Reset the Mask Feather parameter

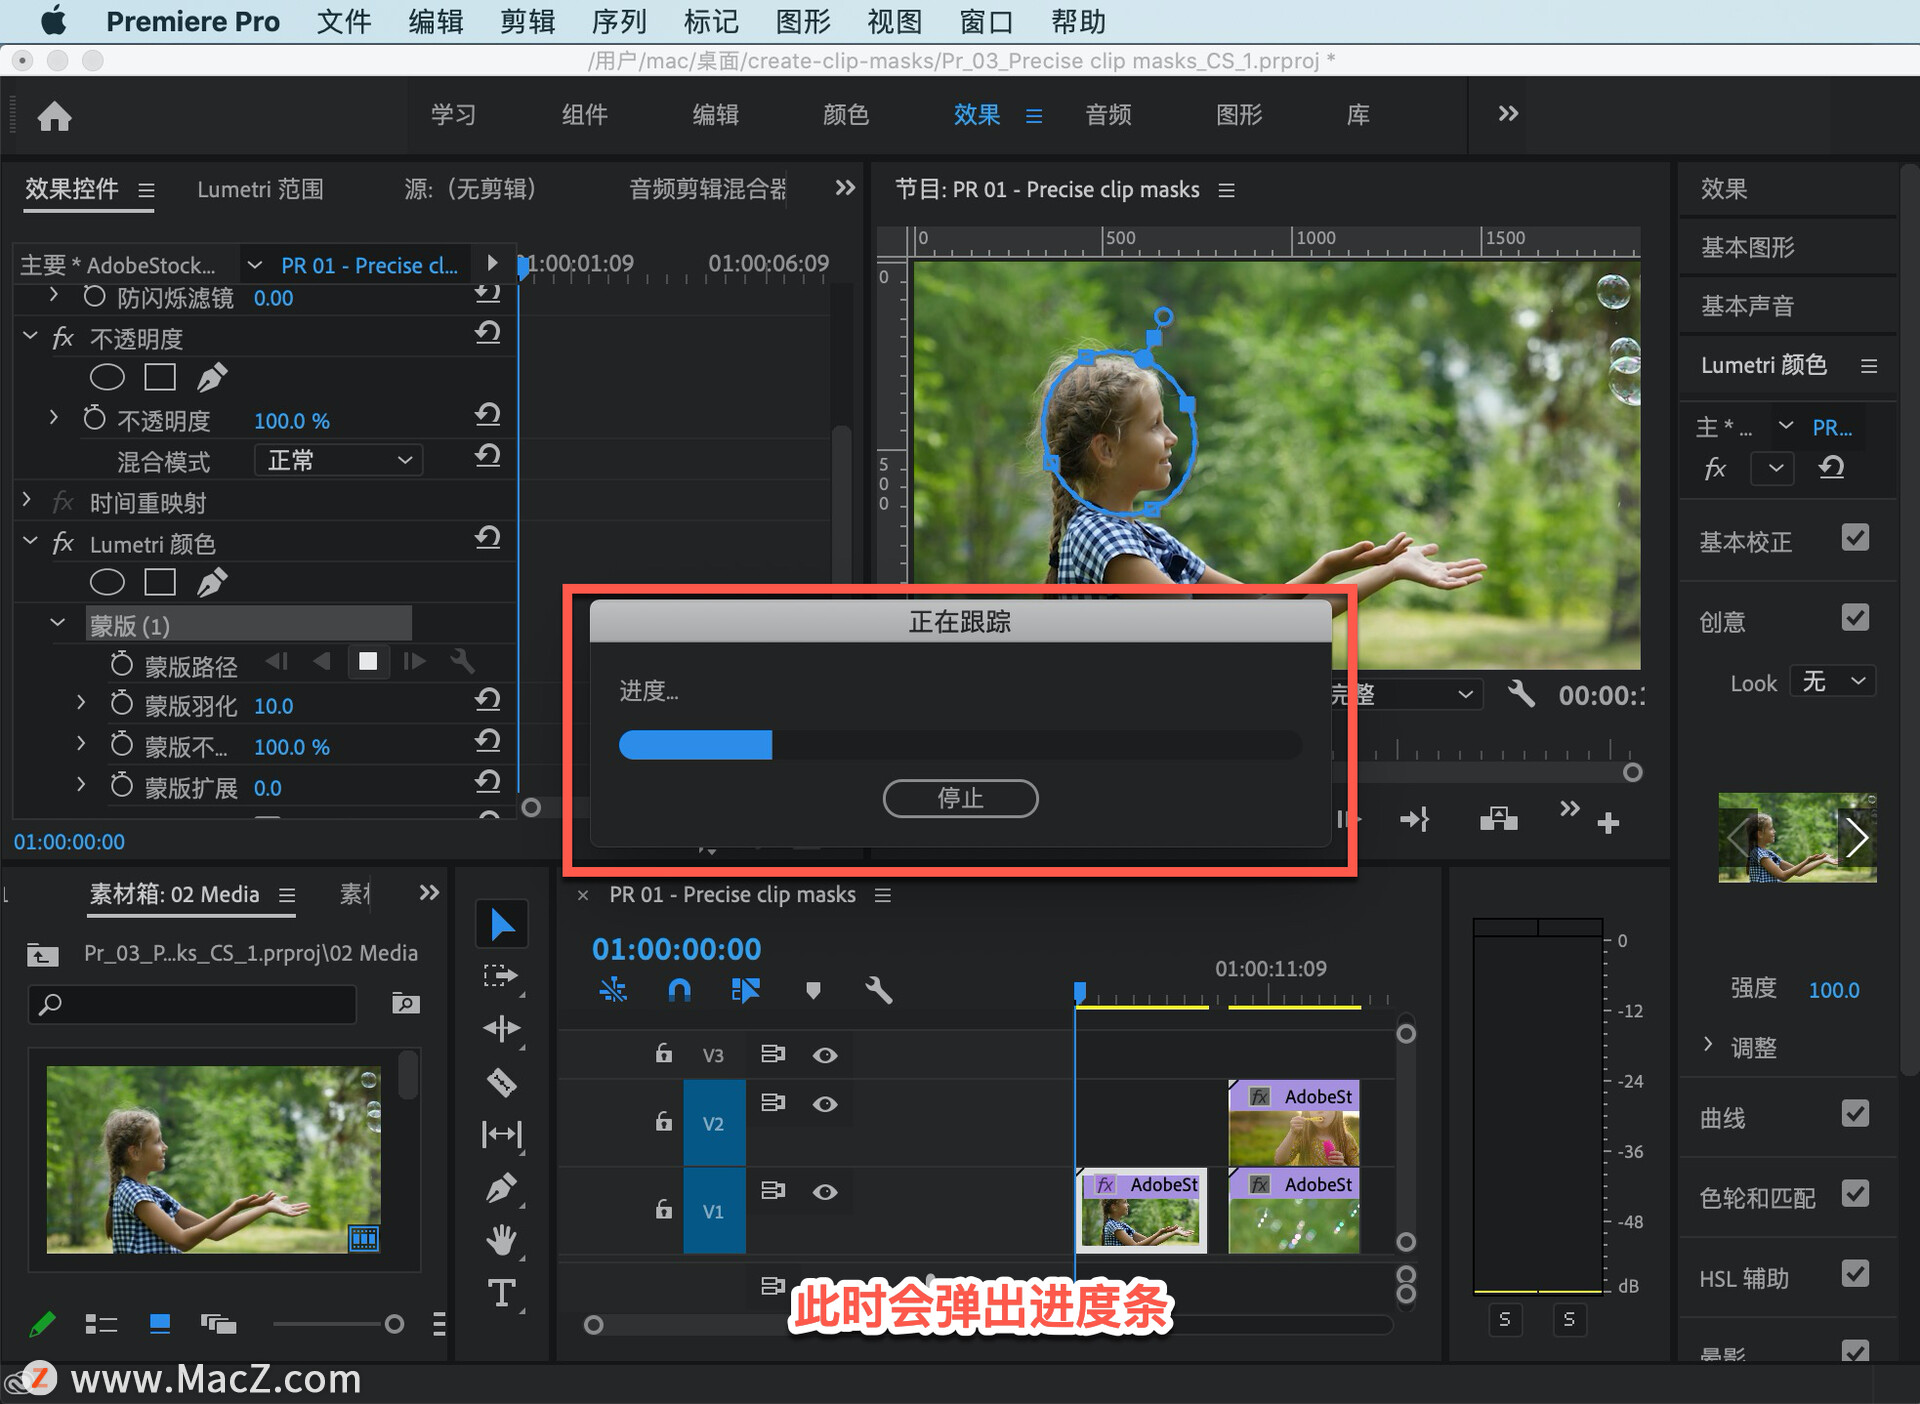488,700
